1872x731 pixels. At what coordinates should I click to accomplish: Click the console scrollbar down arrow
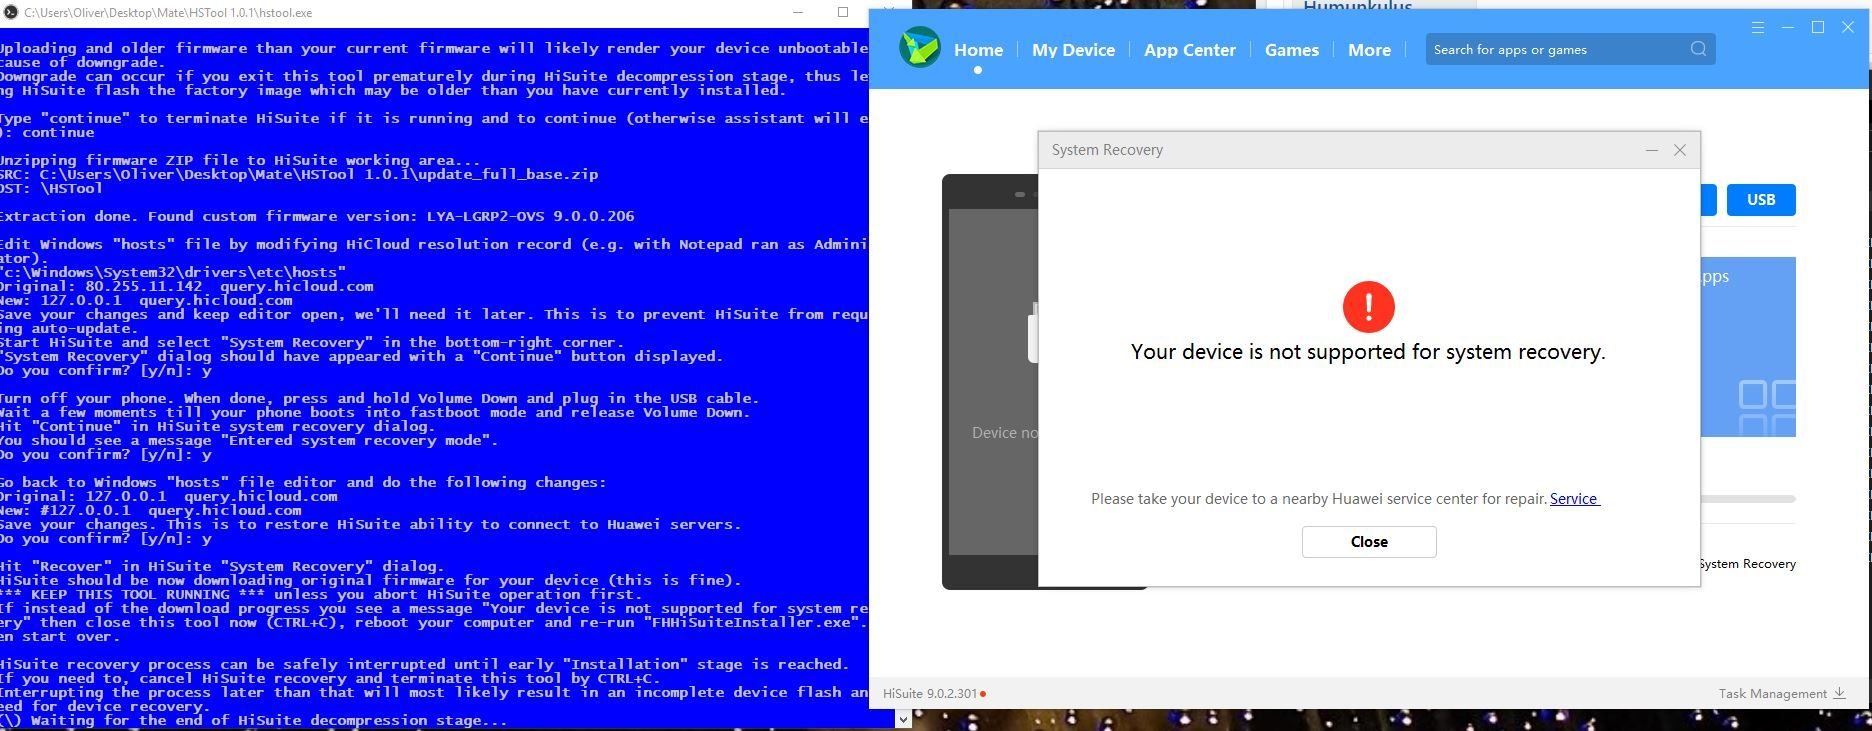[x=903, y=719]
